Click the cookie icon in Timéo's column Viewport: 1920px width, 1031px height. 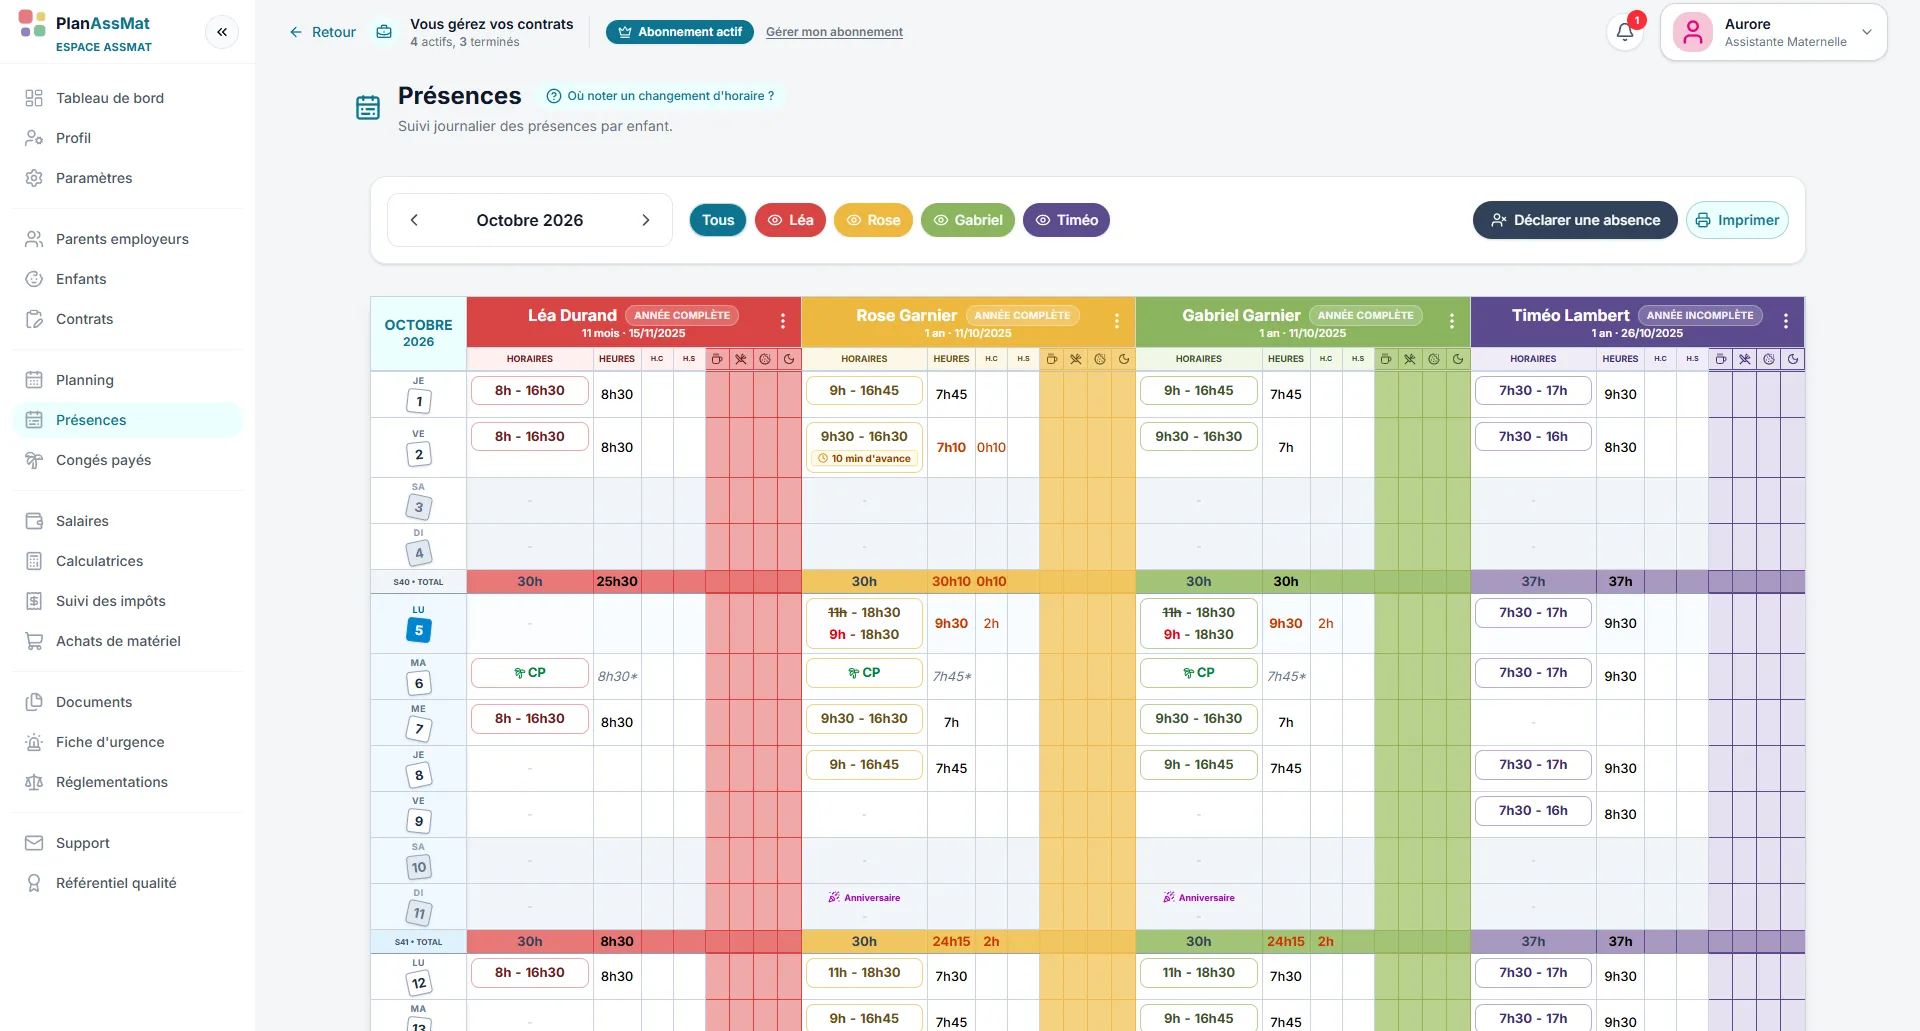pos(1769,359)
